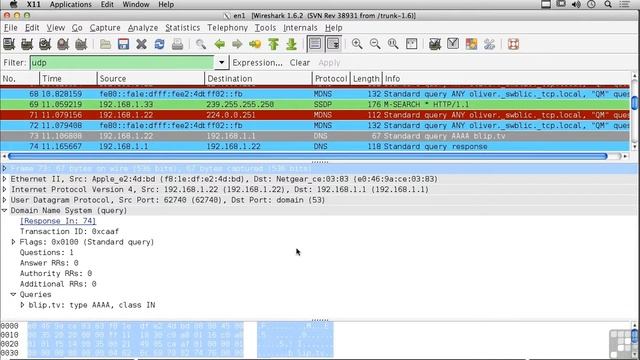The image size is (640, 360).
Task: Open the Analyze menu
Action: pos(143,28)
